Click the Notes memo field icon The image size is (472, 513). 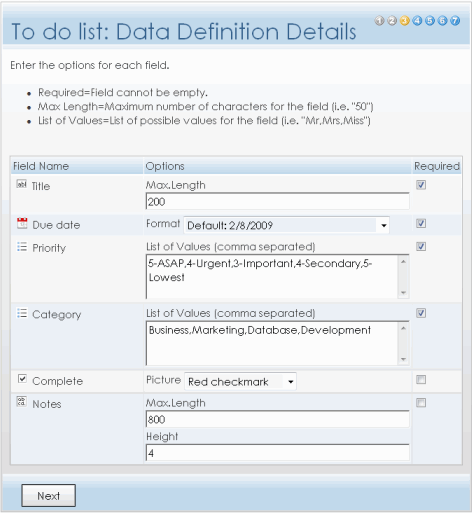[21, 402]
